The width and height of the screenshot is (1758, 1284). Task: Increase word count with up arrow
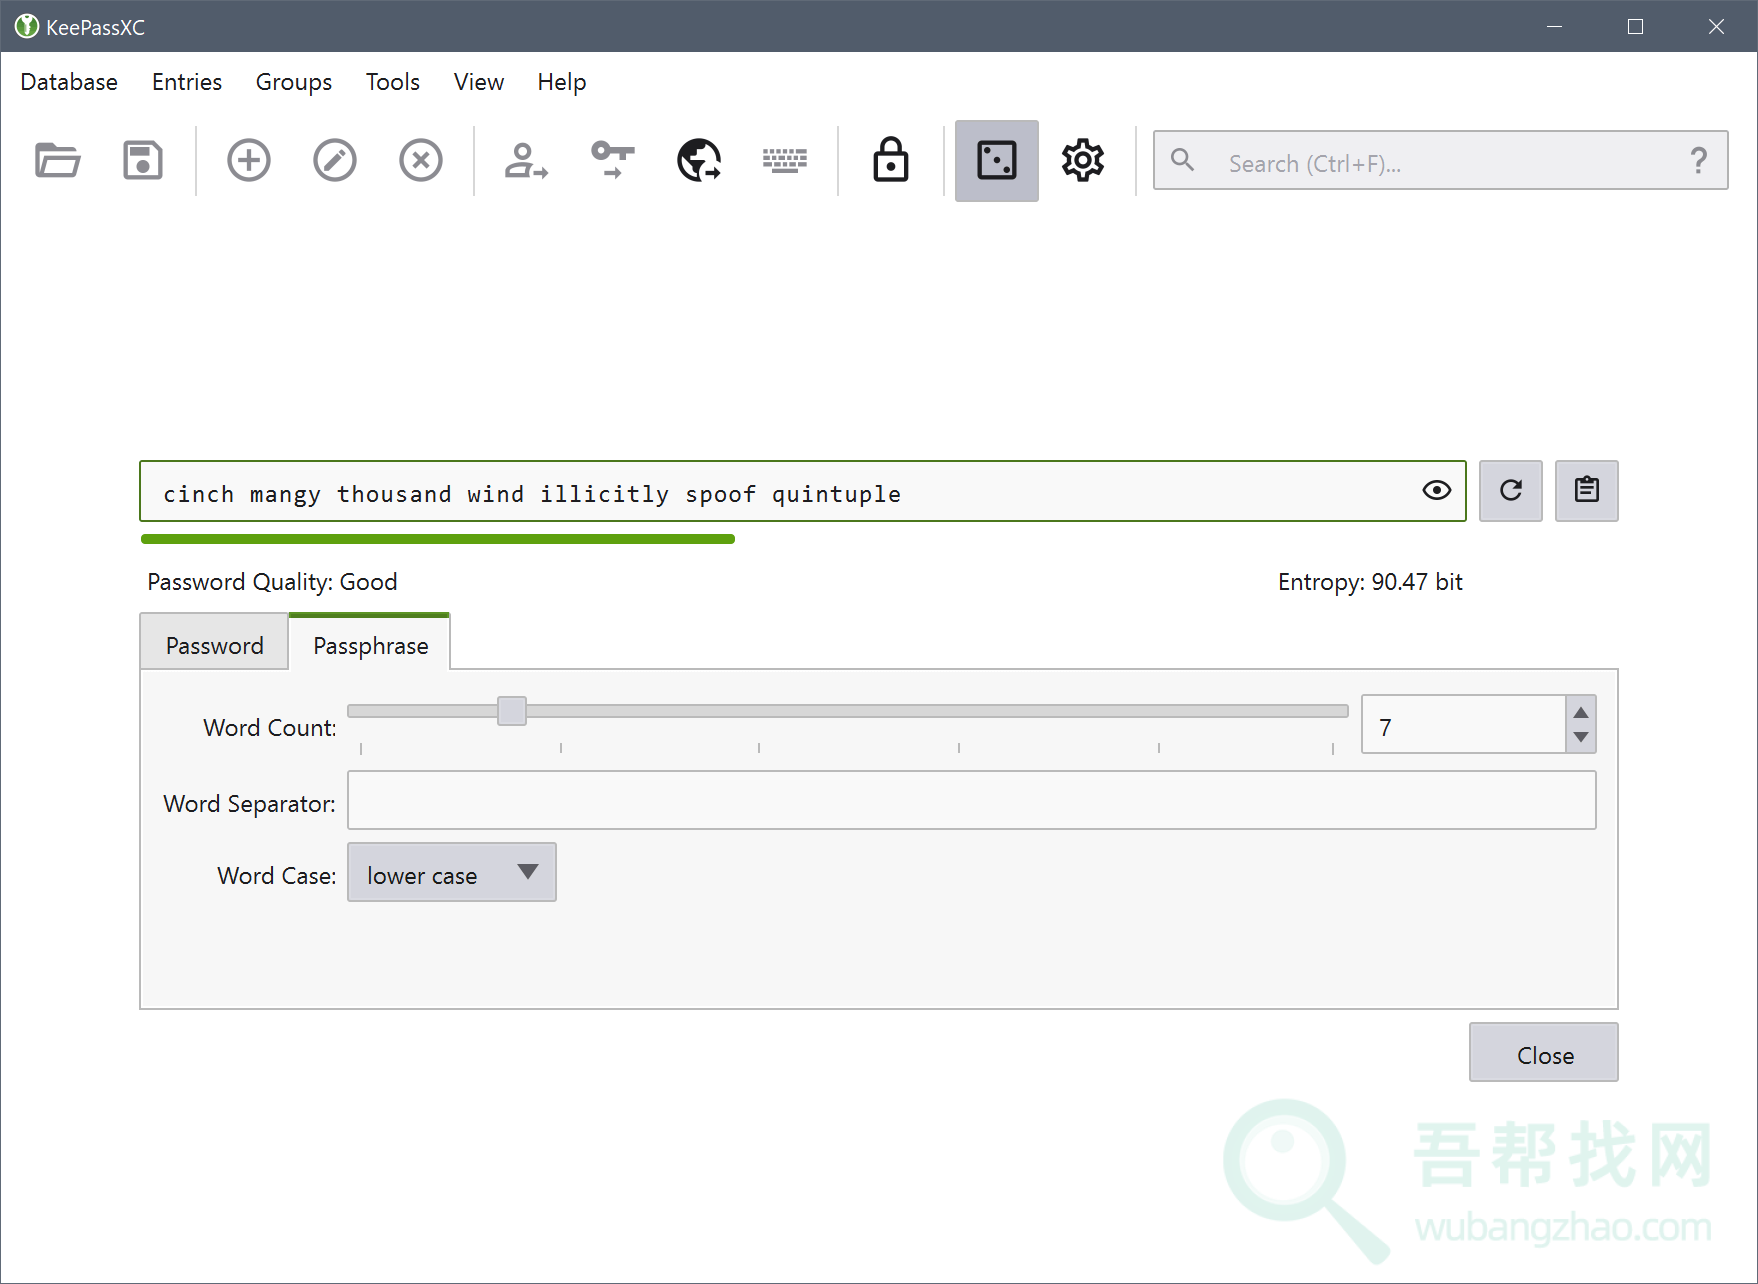tap(1581, 712)
